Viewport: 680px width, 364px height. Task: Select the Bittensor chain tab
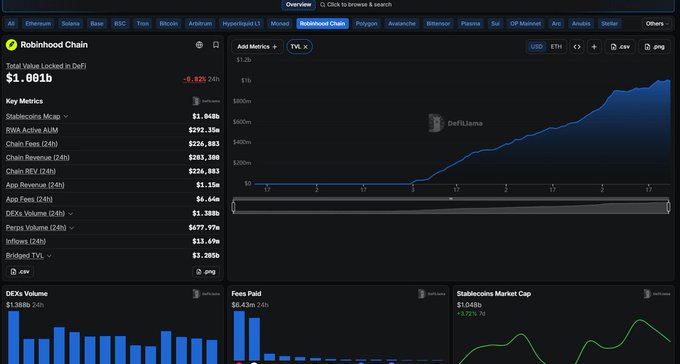point(438,23)
